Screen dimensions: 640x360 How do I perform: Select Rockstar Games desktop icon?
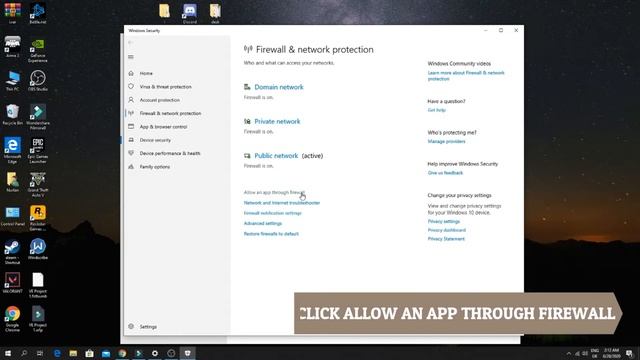pos(38,218)
